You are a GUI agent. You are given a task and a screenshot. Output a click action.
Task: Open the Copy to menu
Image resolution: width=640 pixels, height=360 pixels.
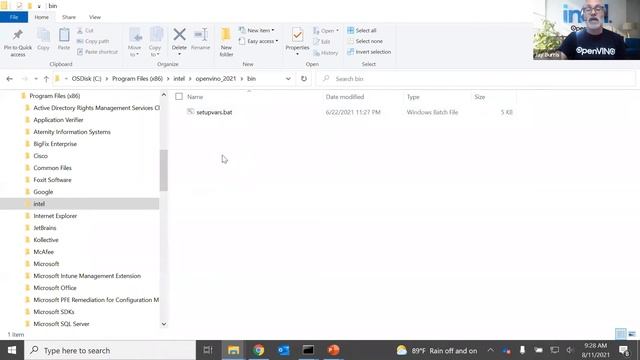point(155,42)
